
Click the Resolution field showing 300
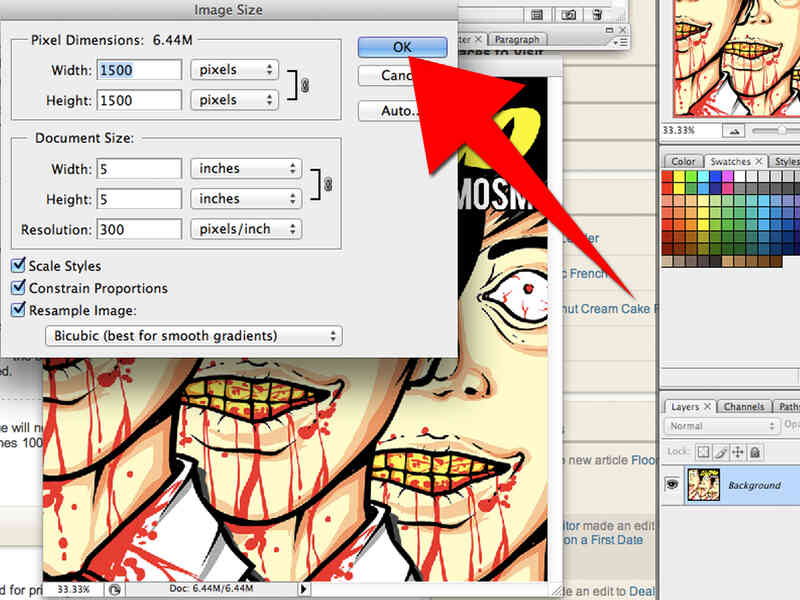pos(139,230)
